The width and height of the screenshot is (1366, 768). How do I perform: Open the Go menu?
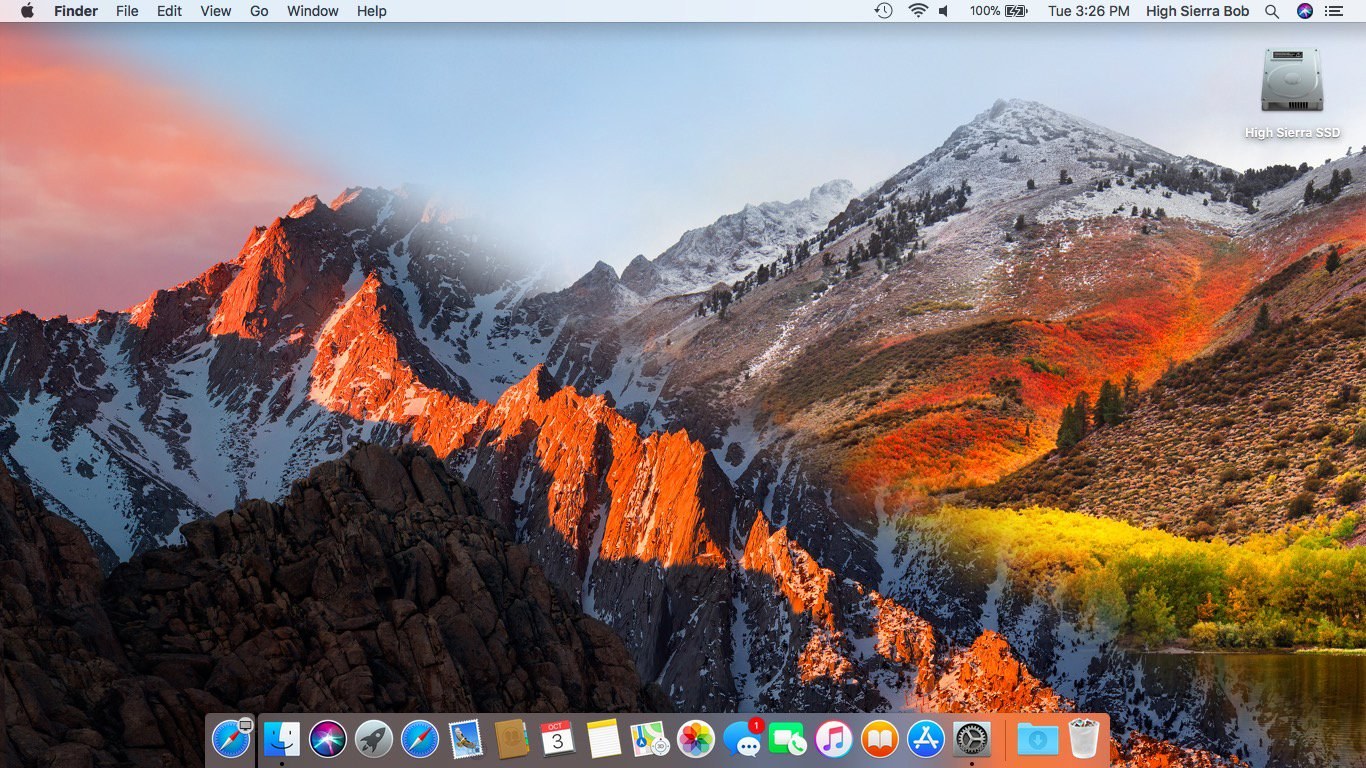click(x=259, y=11)
